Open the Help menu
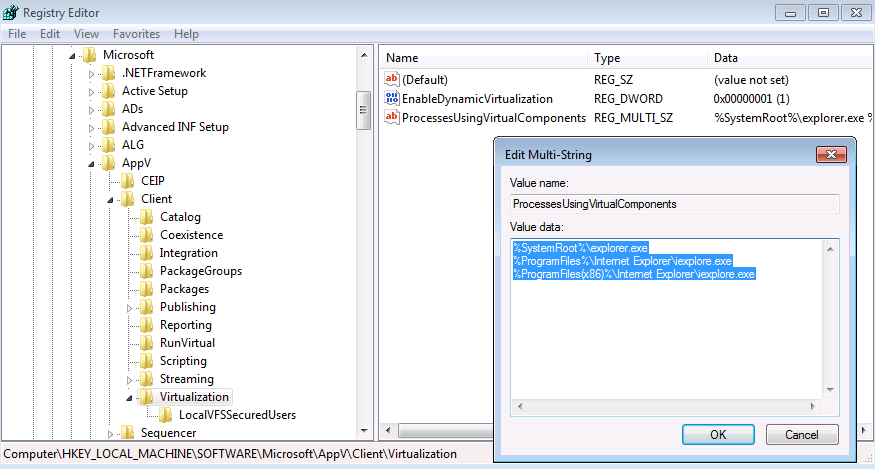Viewport: 875px width, 469px height. [x=186, y=34]
